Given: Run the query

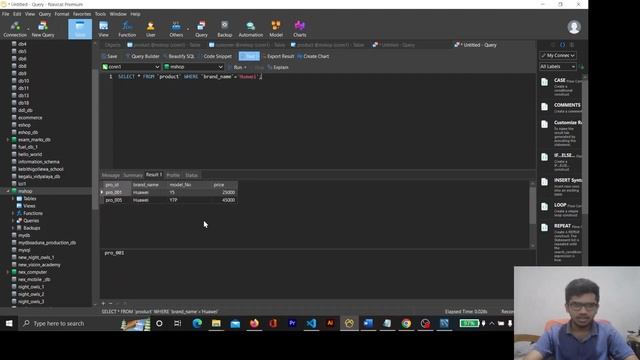Looking at the screenshot, I should 238,67.
